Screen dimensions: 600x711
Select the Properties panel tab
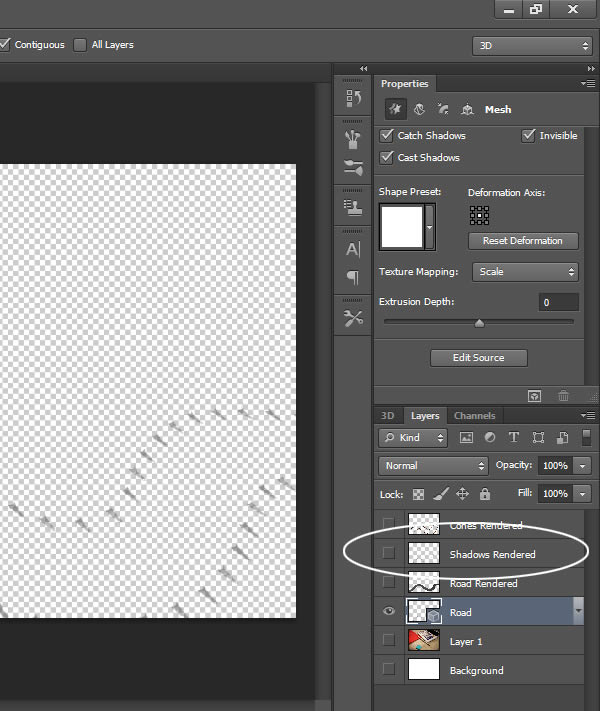coord(405,84)
